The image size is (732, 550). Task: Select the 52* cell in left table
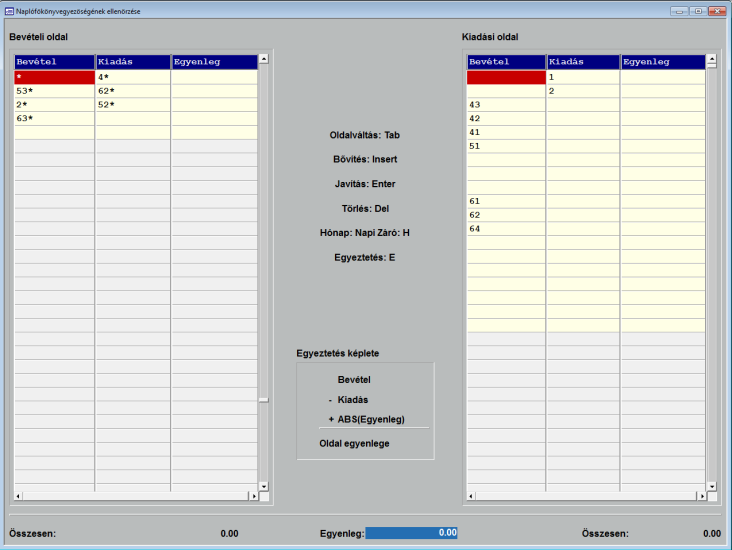(133, 105)
